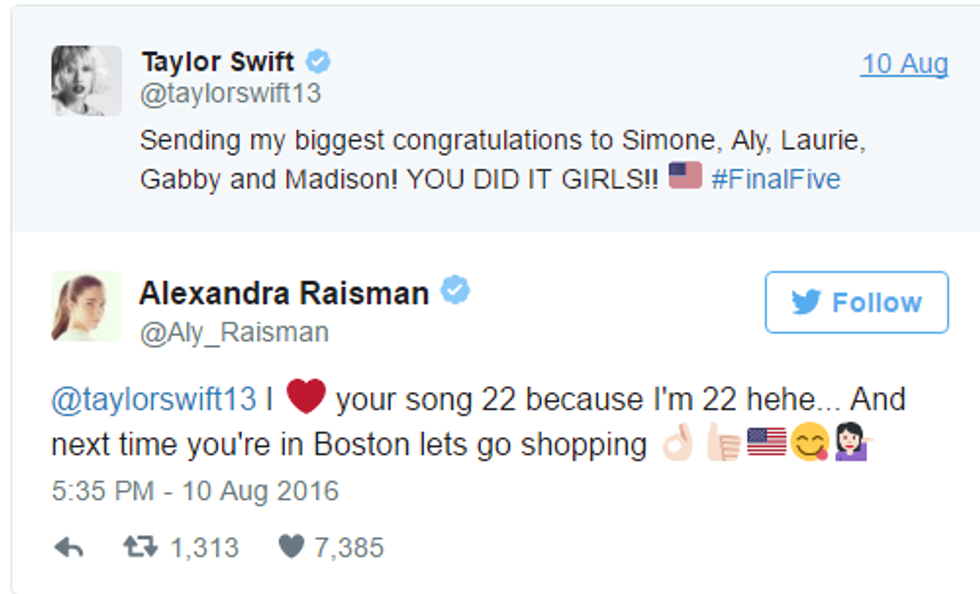Click Alexandra Raisman's verified badge
980x594 pixels.
click(456, 292)
